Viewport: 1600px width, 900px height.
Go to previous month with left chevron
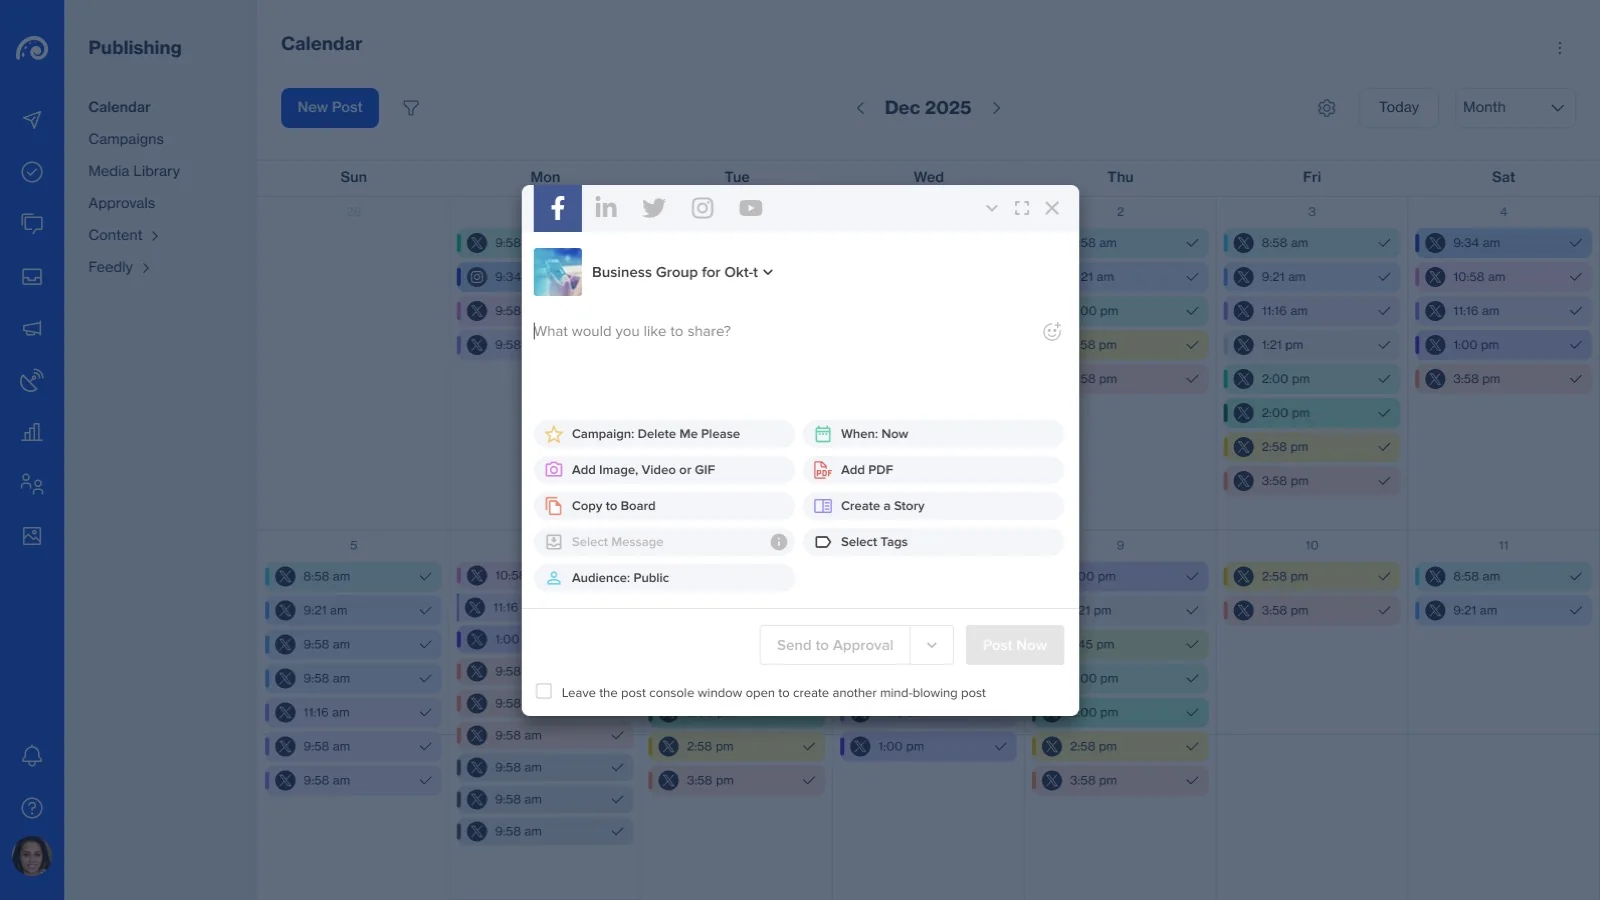(x=860, y=108)
